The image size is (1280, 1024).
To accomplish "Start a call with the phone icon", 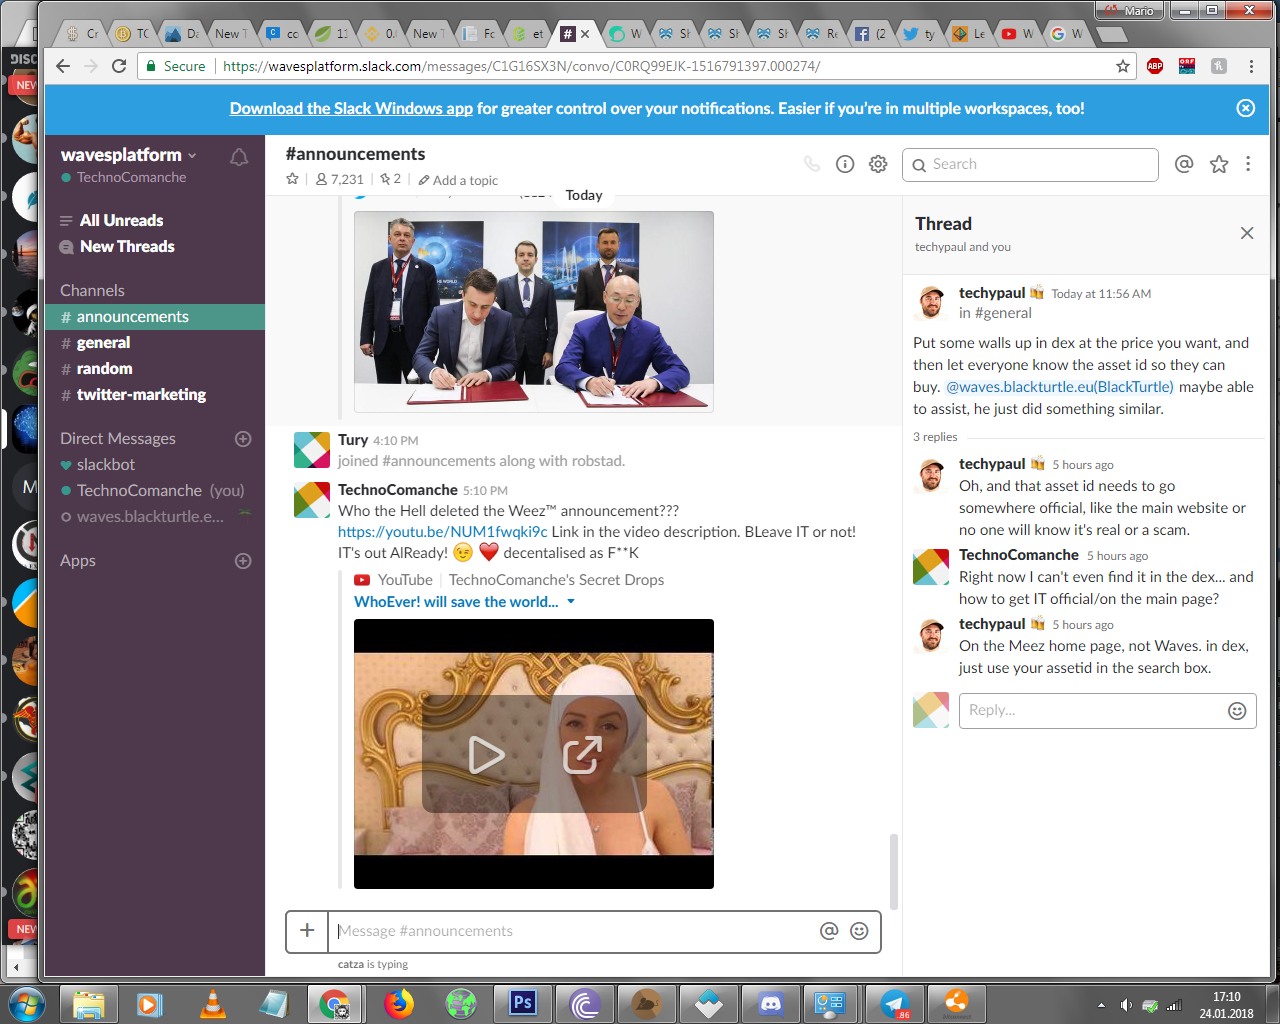I will [812, 164].
